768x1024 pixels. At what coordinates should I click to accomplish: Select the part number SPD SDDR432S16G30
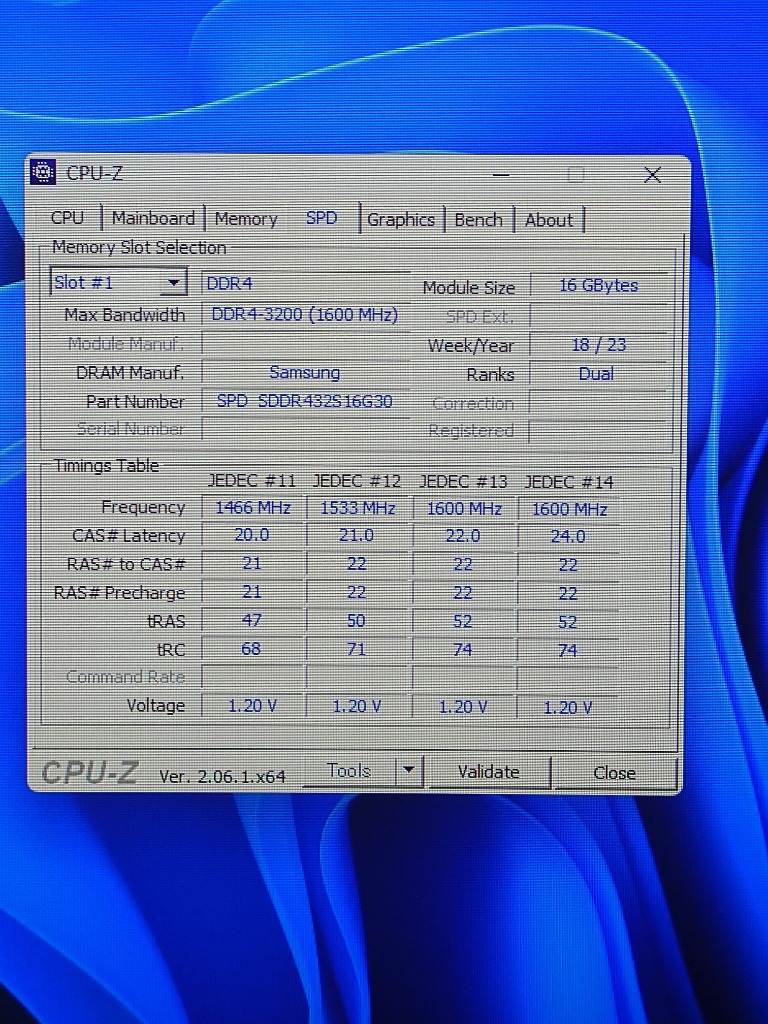[305, 400]
